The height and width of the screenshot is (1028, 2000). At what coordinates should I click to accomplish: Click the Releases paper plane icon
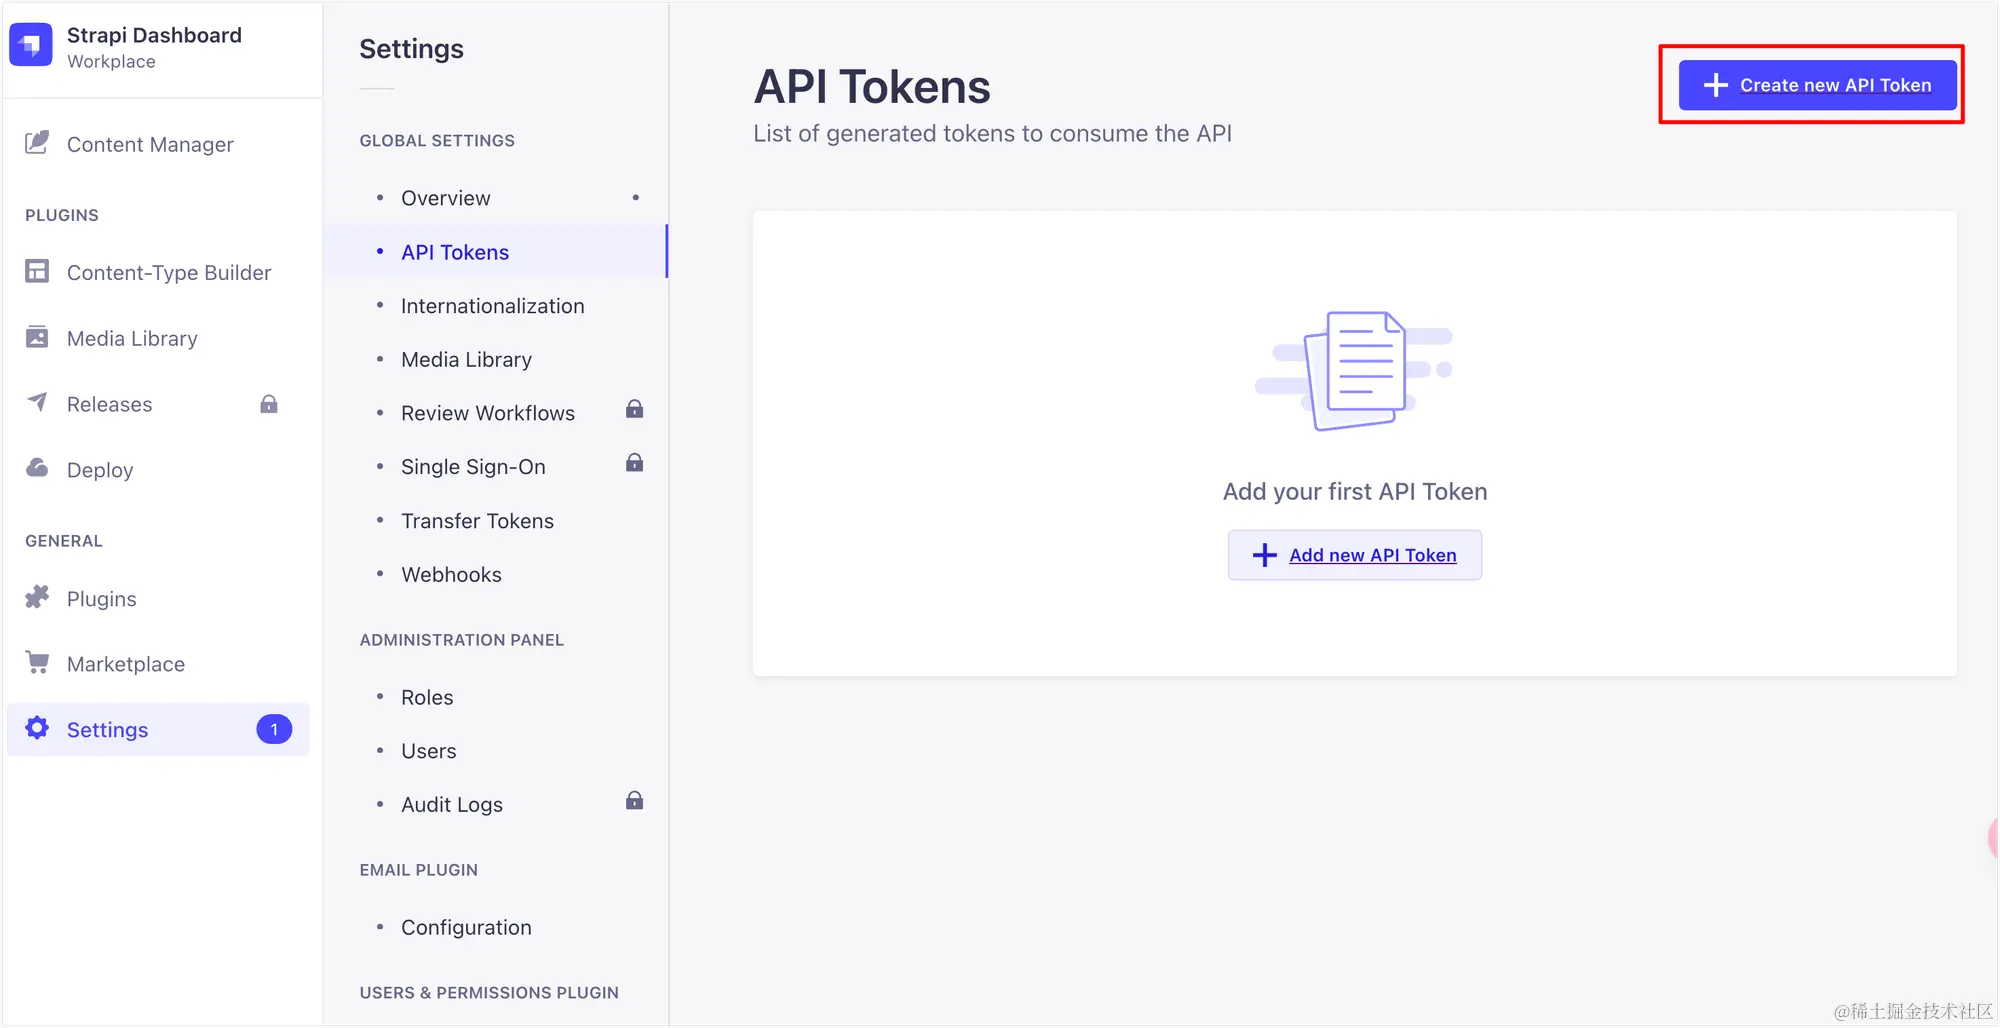[x=37, y=402]
